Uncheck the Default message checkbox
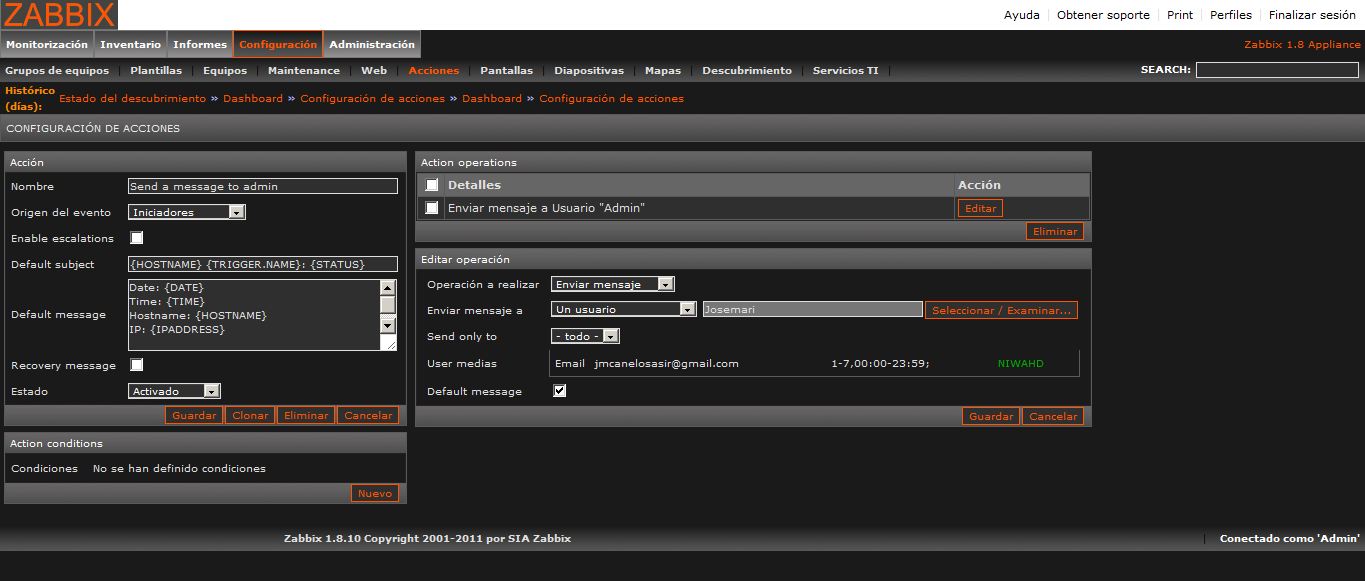Image resolution: width=1365 pixels, height=581 pixels. pyautogui.click(x=560, y=391)
